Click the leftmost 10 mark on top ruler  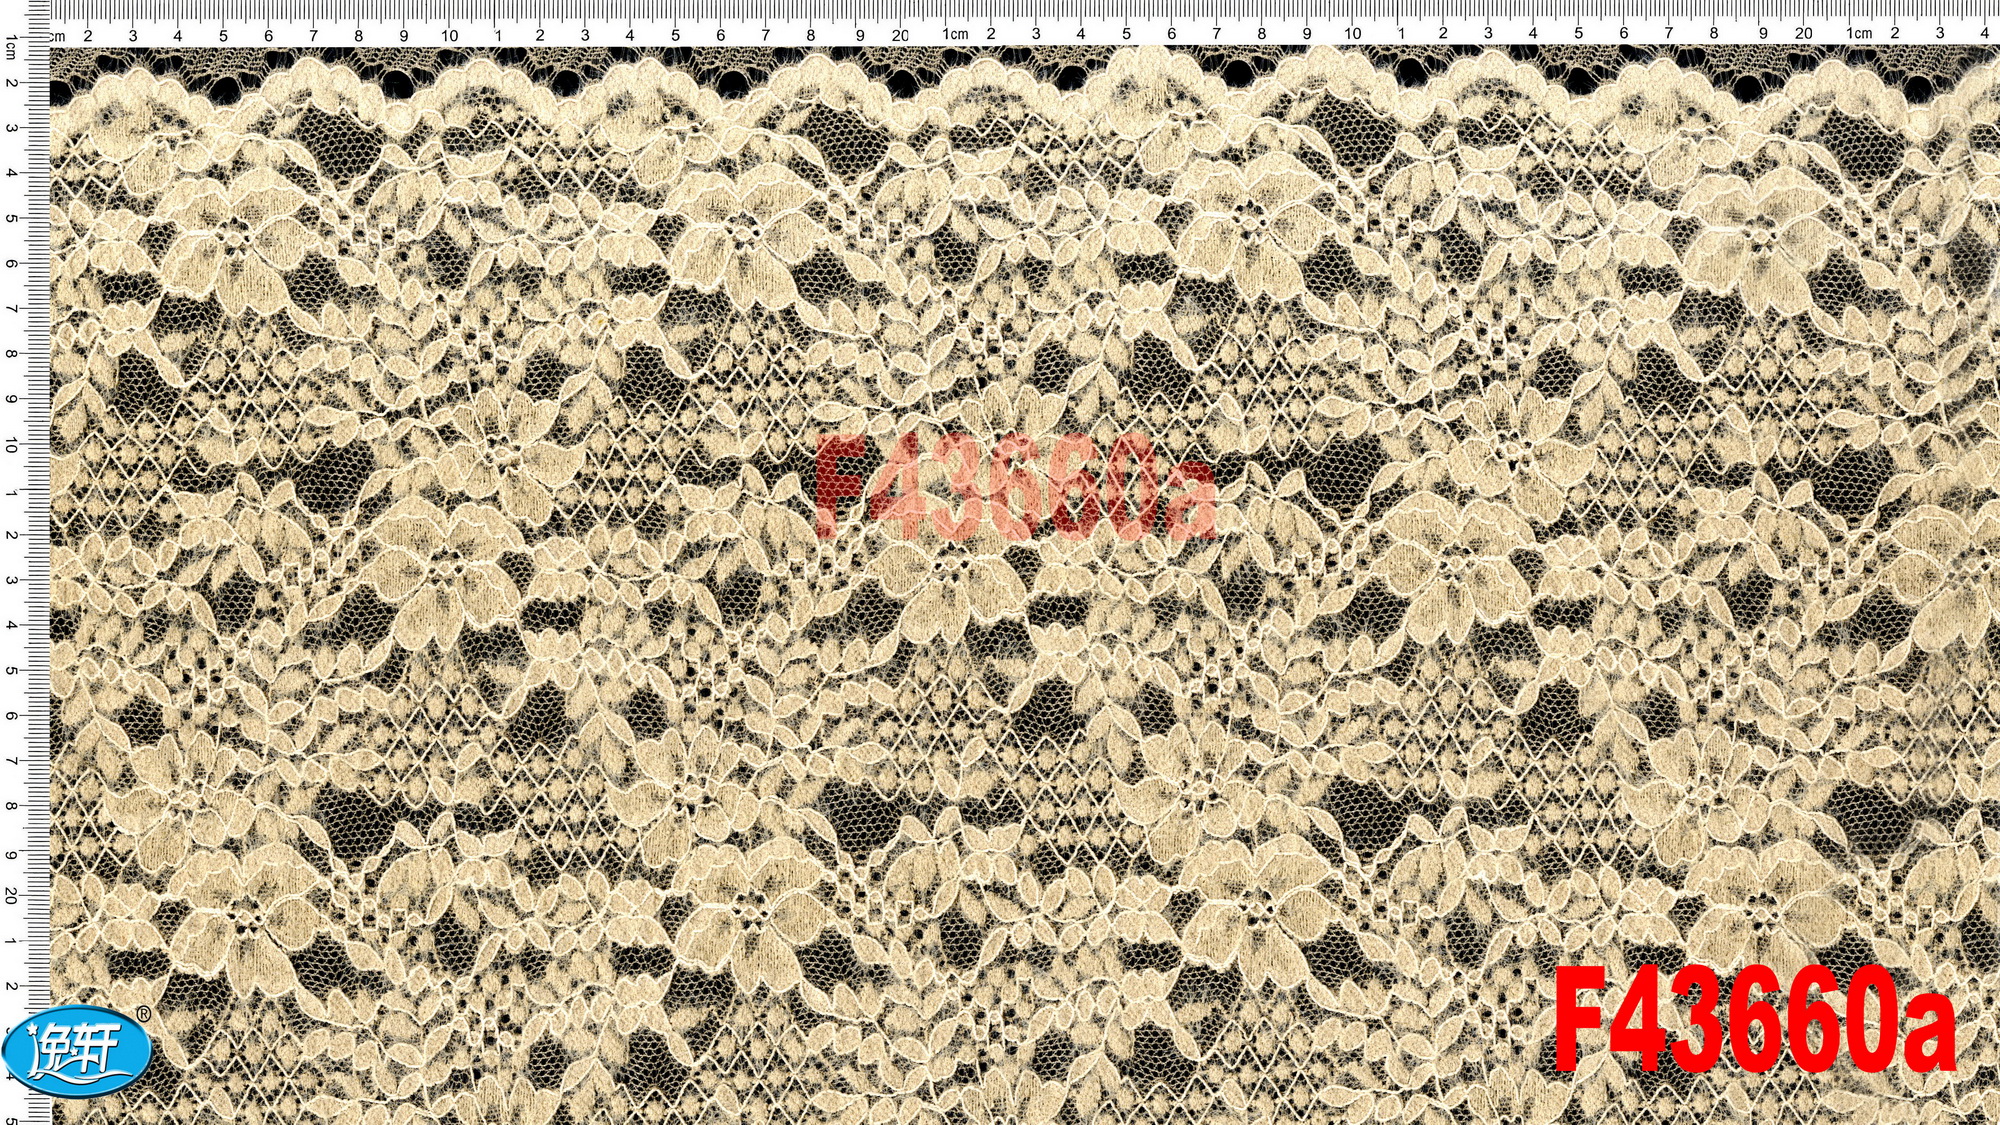pyautogui.click(x=450, y=35)
